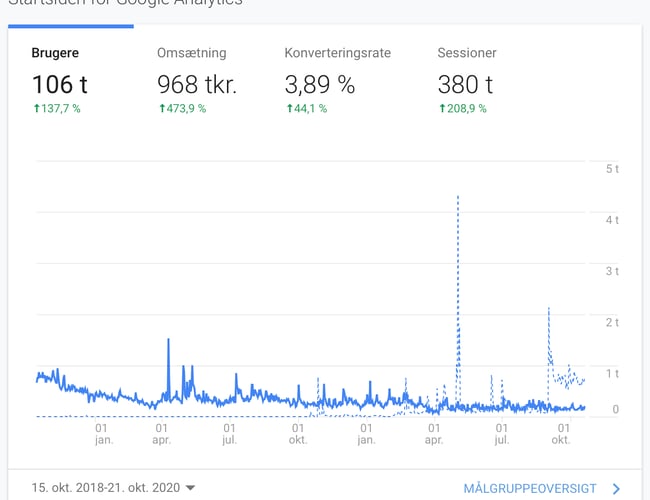Image resolution: width=650 pixels, height=500 pixels.
Task: Click the green up arrow beside 44,1 %
Action: pyautogui.click(x=289, y=109)
